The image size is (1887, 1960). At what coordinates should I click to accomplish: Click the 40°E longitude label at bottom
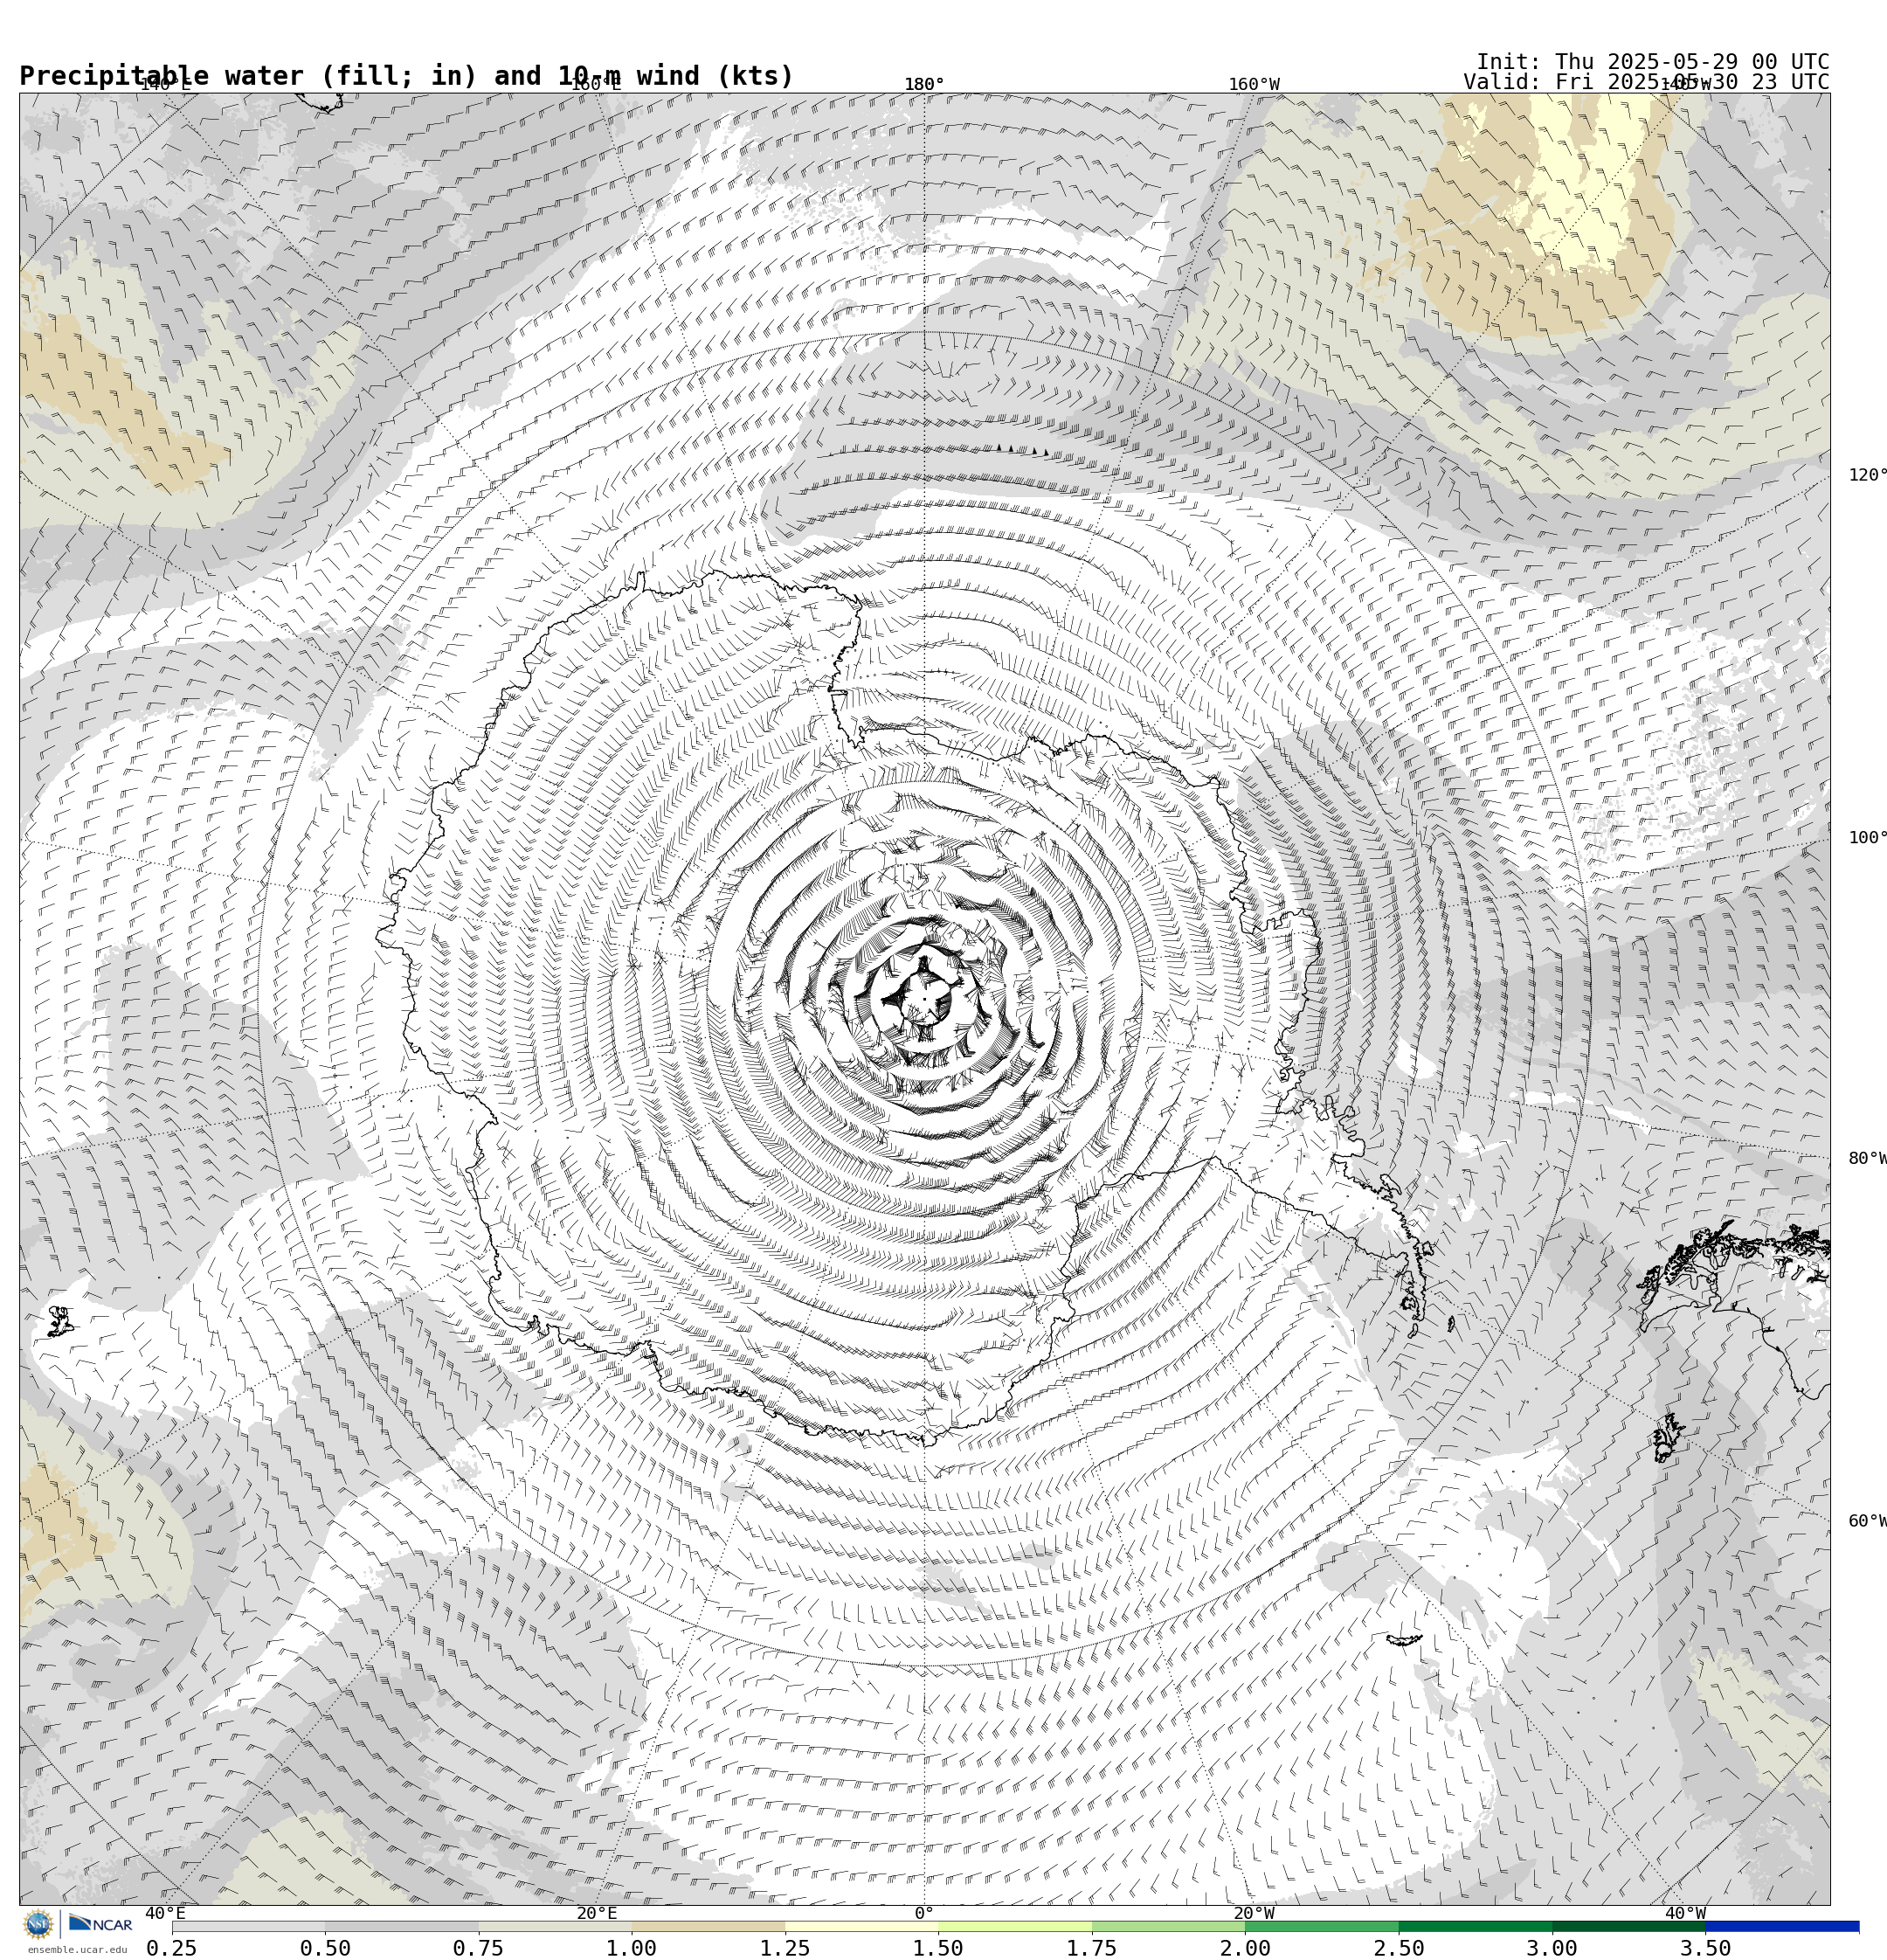[165, 1914]
